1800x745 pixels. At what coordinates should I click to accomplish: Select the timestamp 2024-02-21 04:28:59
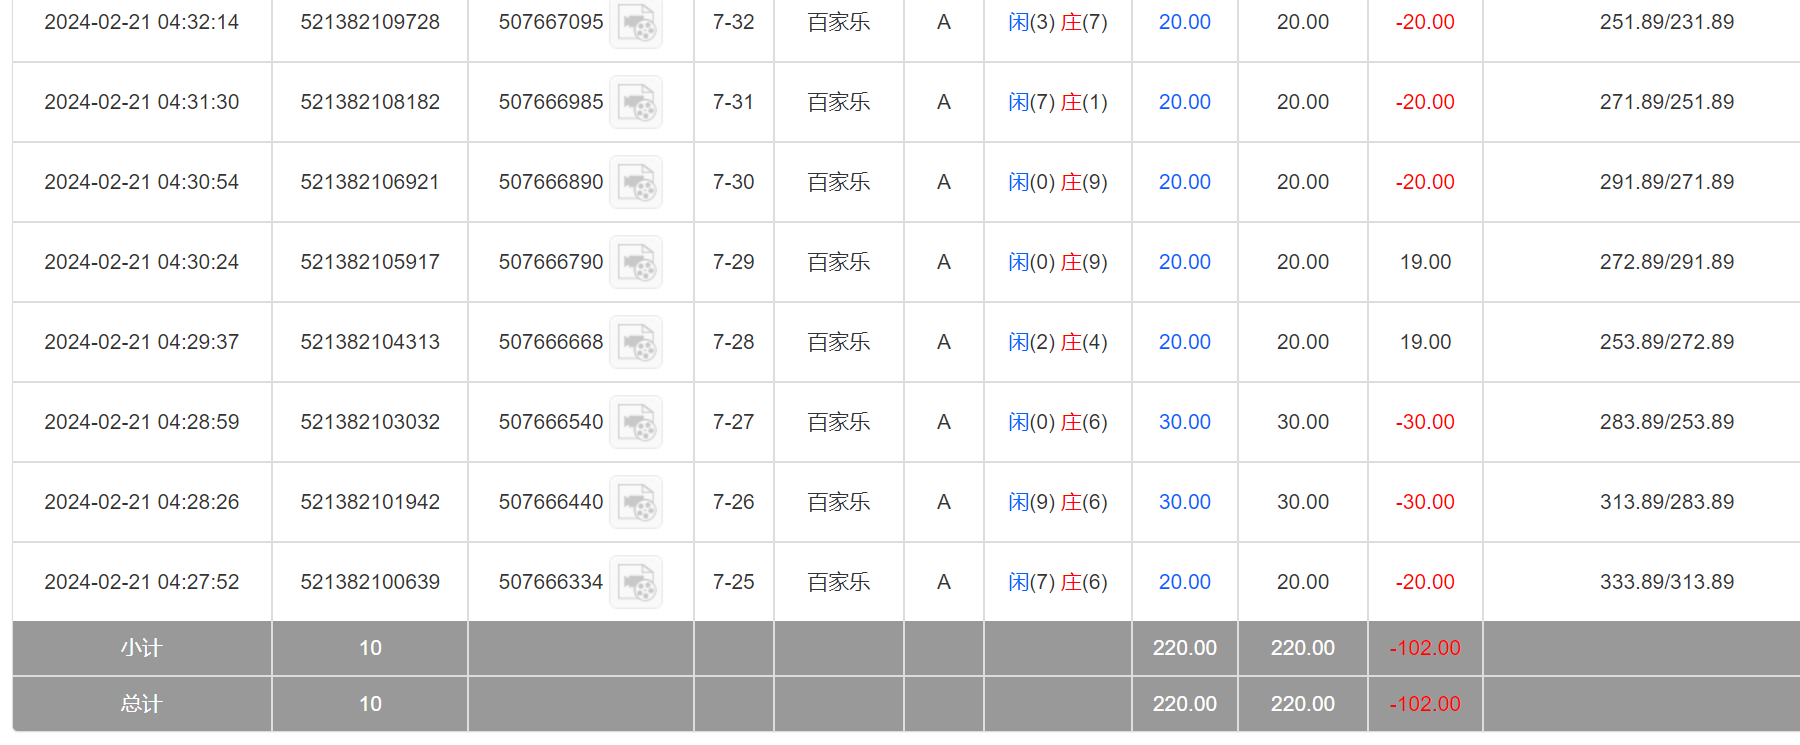142,422
